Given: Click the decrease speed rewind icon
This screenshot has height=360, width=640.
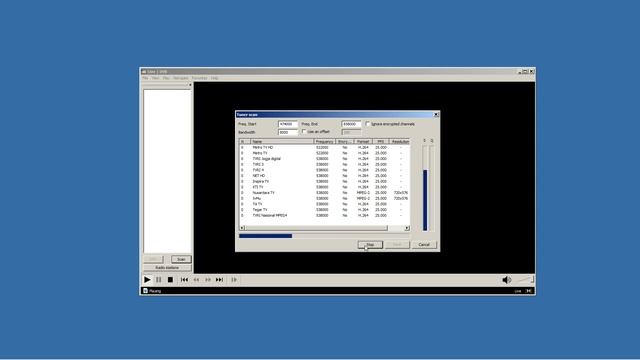Looking at the screenshot, I should click(x=196, y=280).
